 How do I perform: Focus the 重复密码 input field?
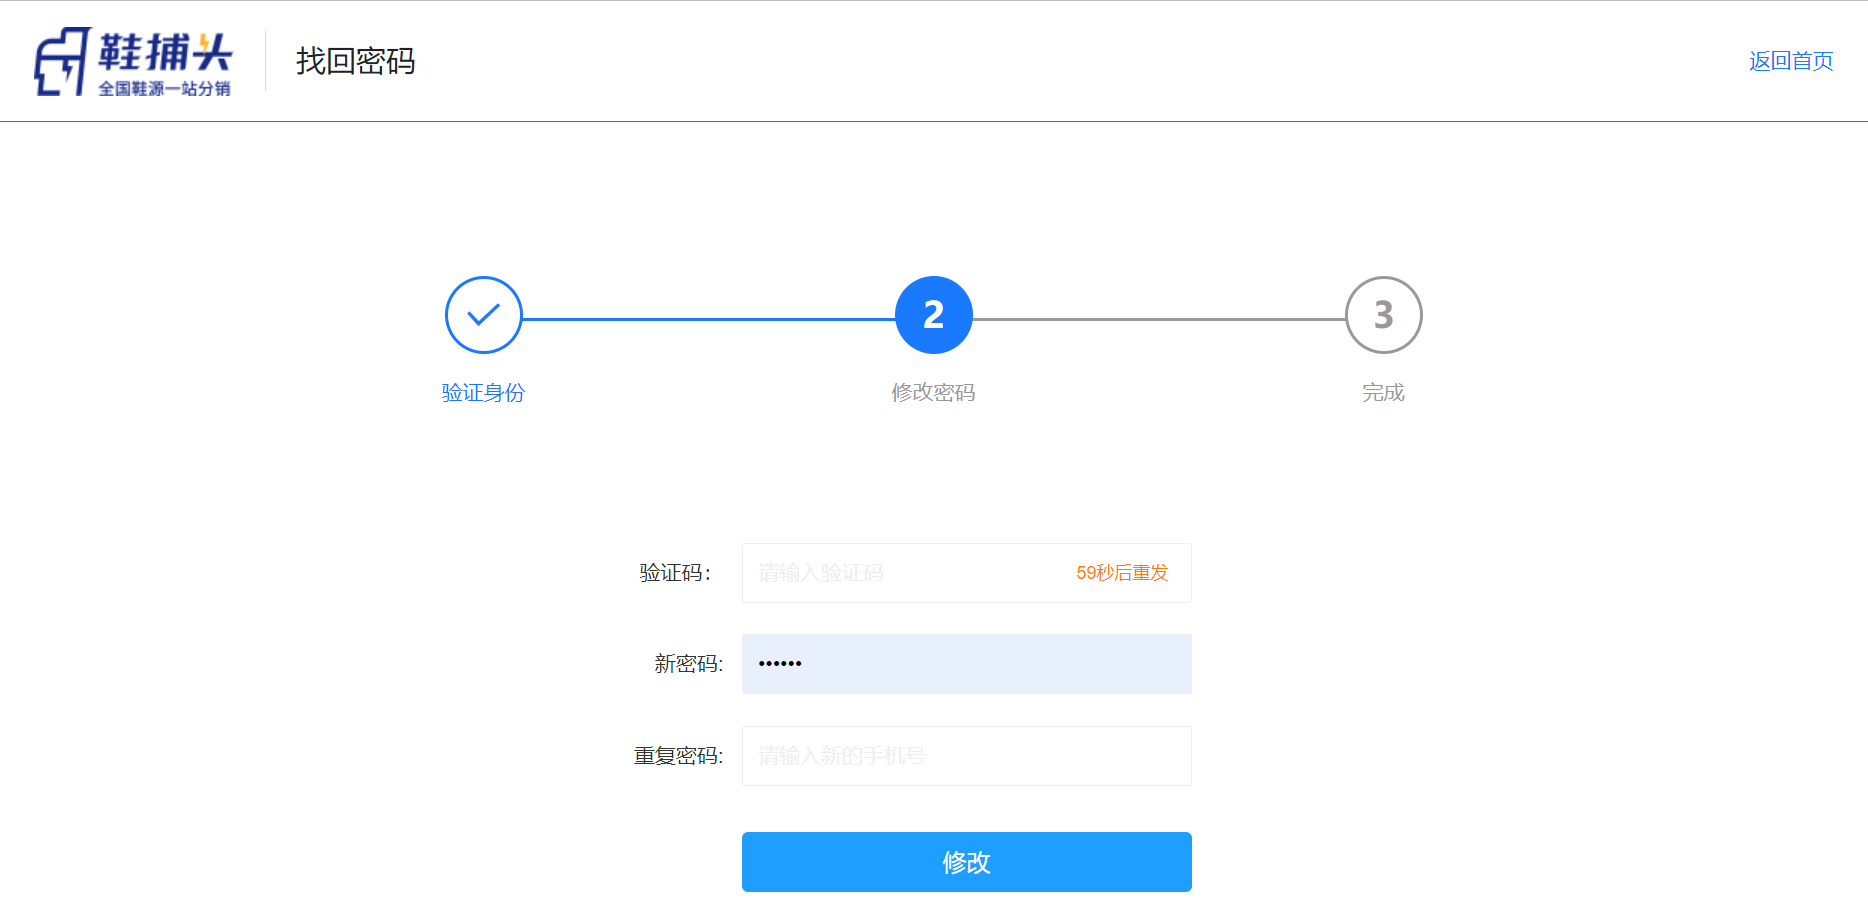tap(966, 756)
